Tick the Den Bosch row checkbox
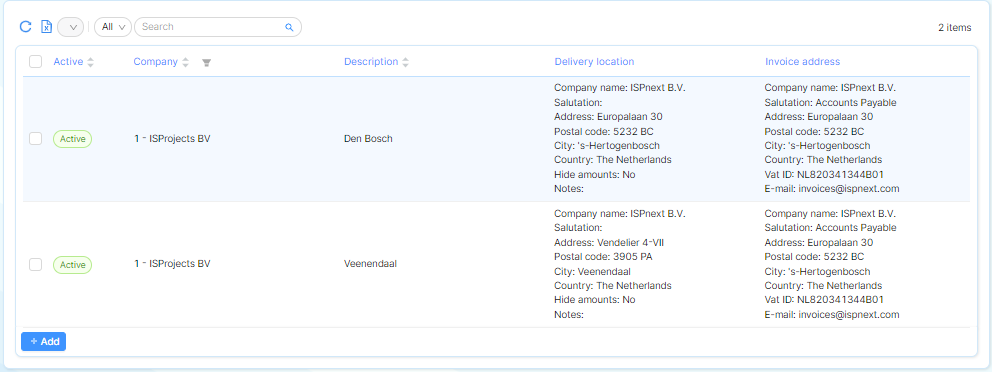 click(x=35, y=139)
